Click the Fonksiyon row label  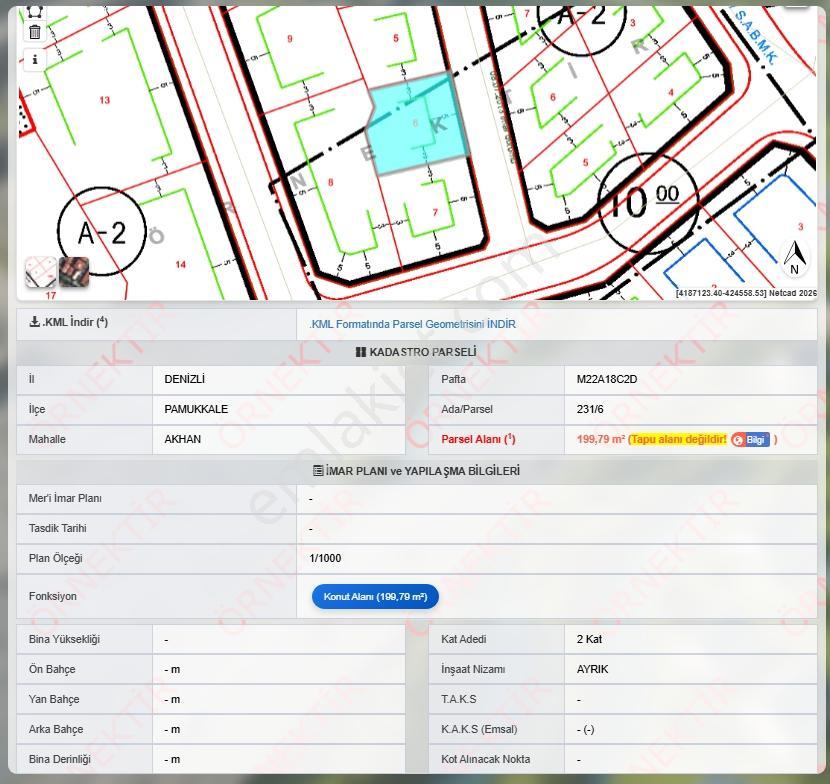coord(52,596)
